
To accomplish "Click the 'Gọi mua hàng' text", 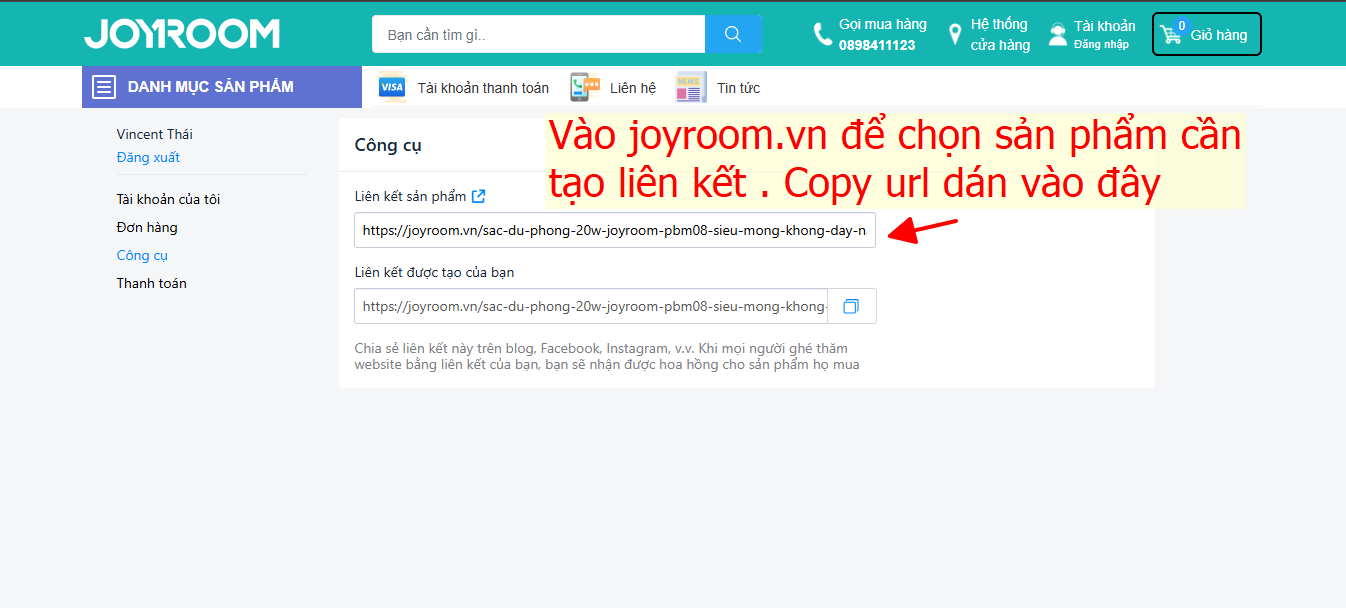I will click(883, 24).
